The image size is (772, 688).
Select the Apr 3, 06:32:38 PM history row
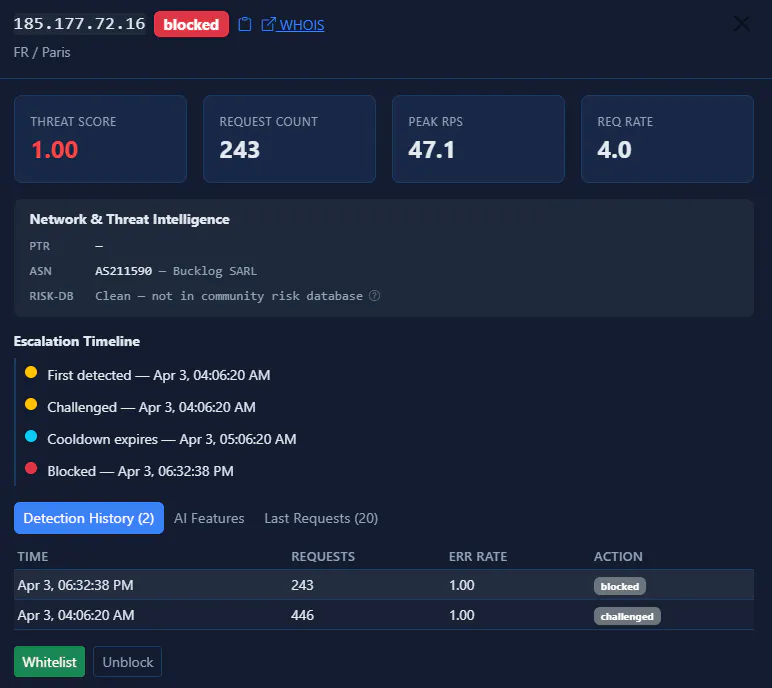[384, 585]
